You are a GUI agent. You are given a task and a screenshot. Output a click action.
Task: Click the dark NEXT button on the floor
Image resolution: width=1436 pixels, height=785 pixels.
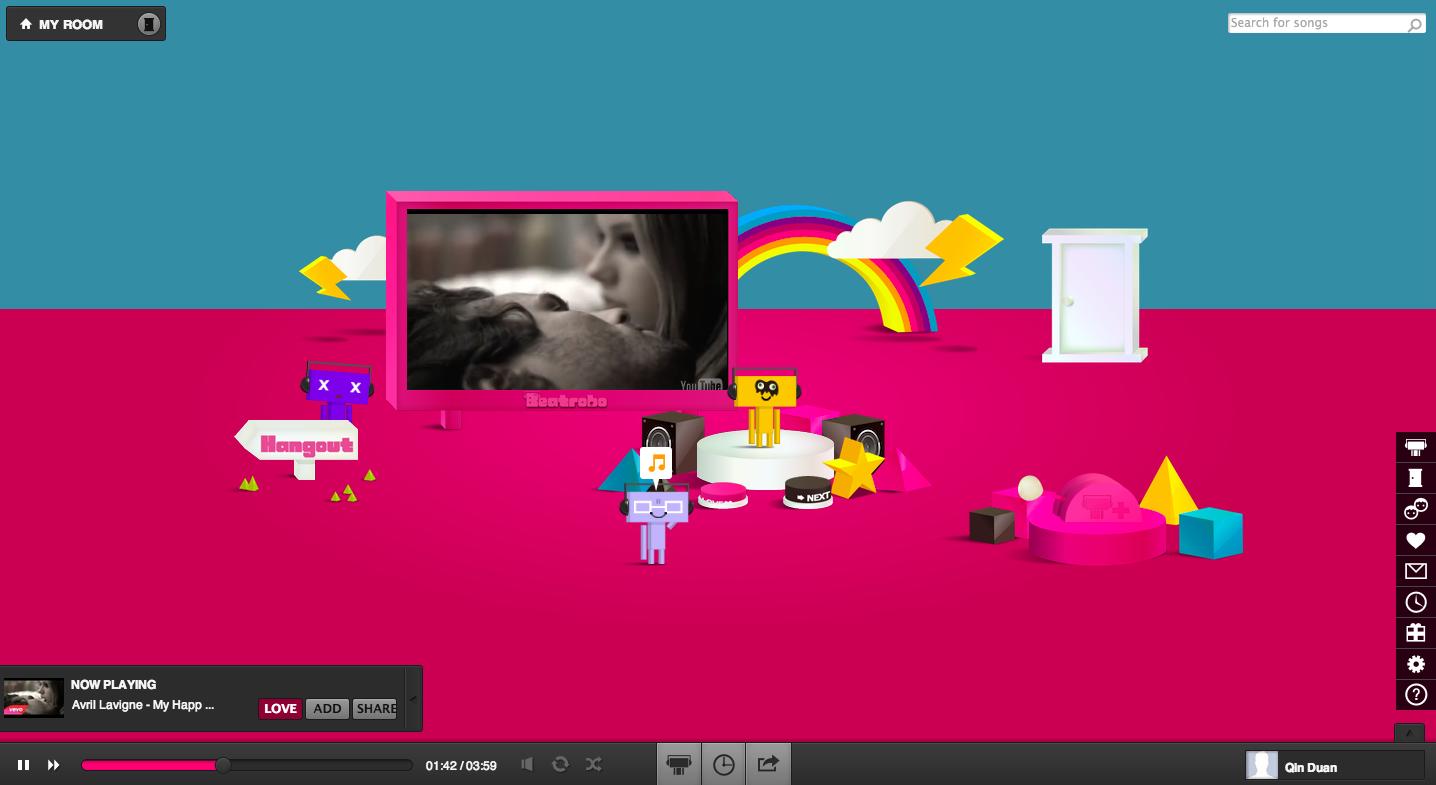tap(809, 493)
